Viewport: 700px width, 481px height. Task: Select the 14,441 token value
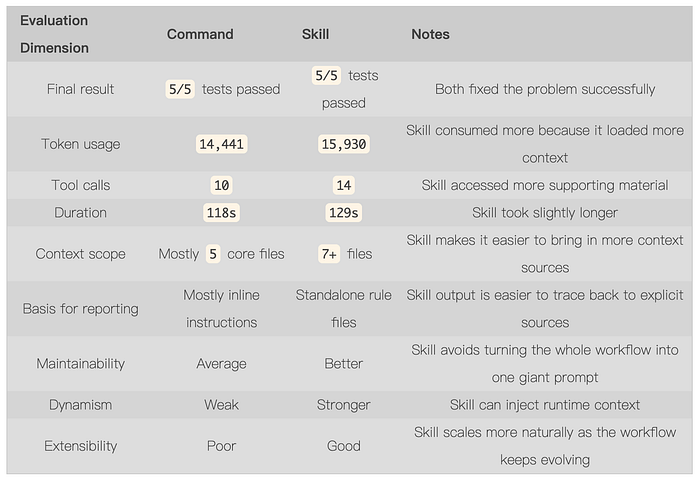(x=222, y=144)
